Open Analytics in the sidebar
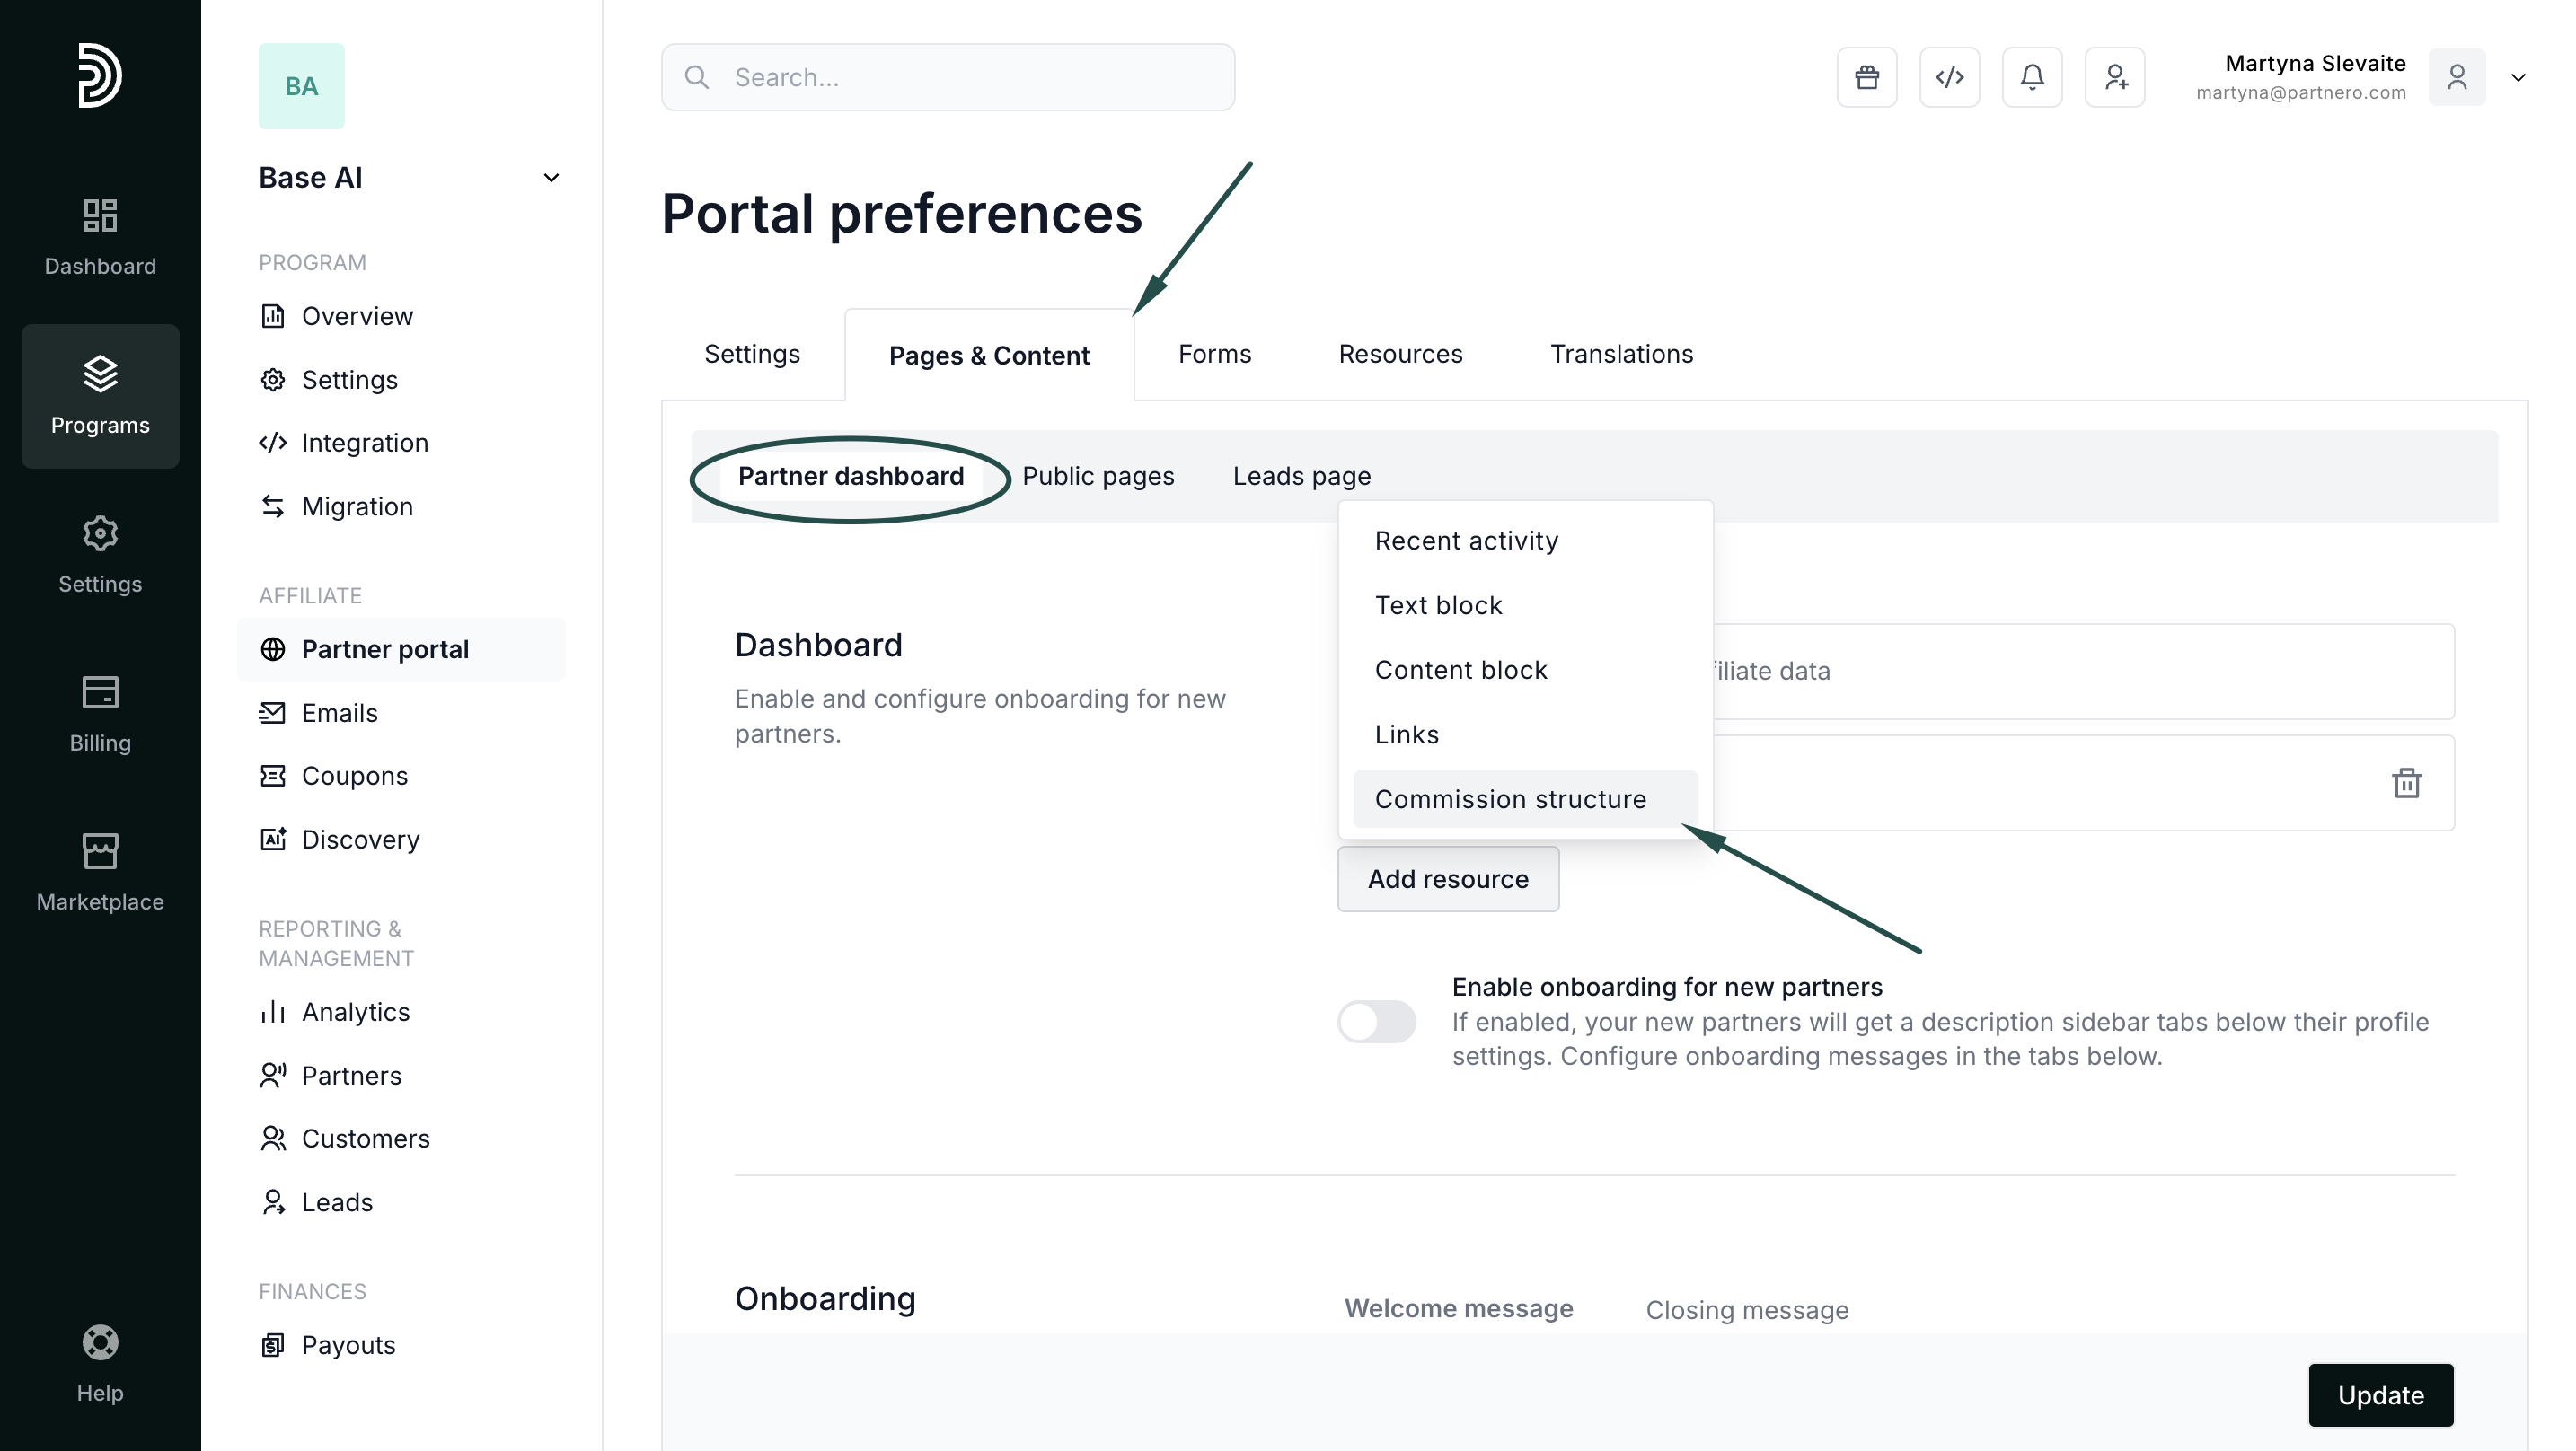The width and height of the screenshot is (2576, 1451). pyautogui.click(x=355, y=1012)
